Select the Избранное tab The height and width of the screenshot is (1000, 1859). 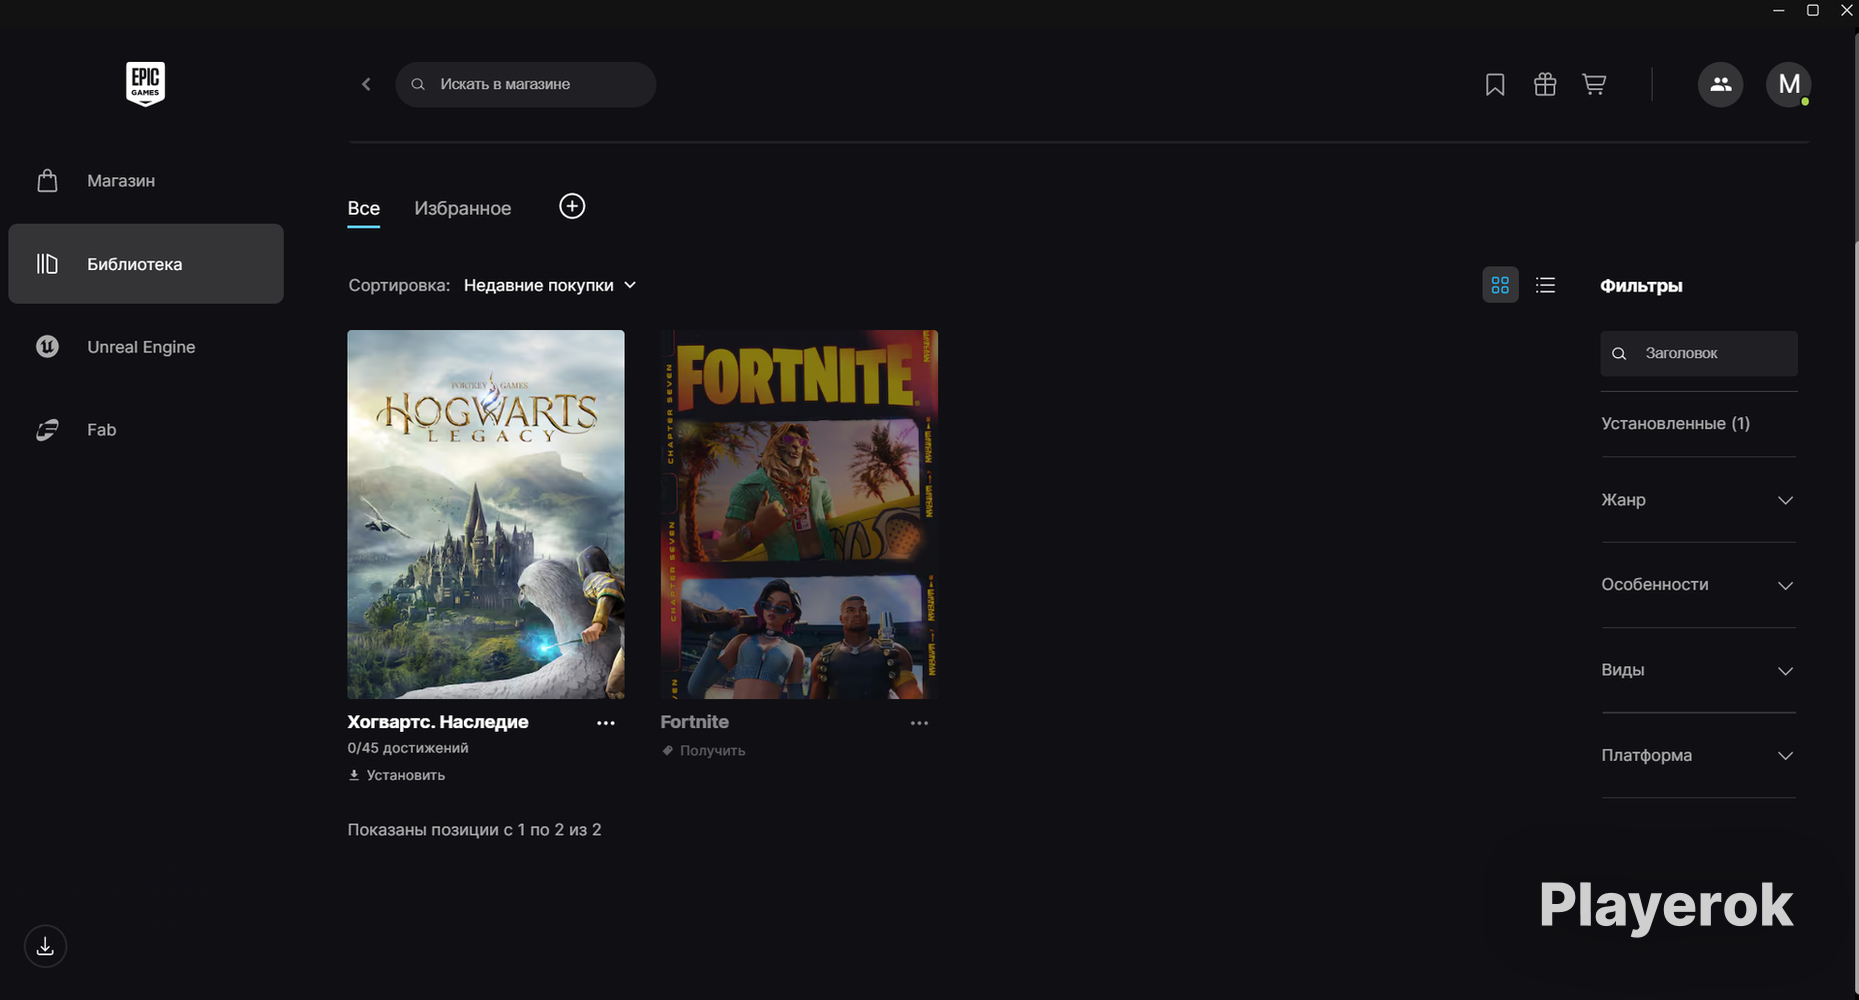coord(462,208)
